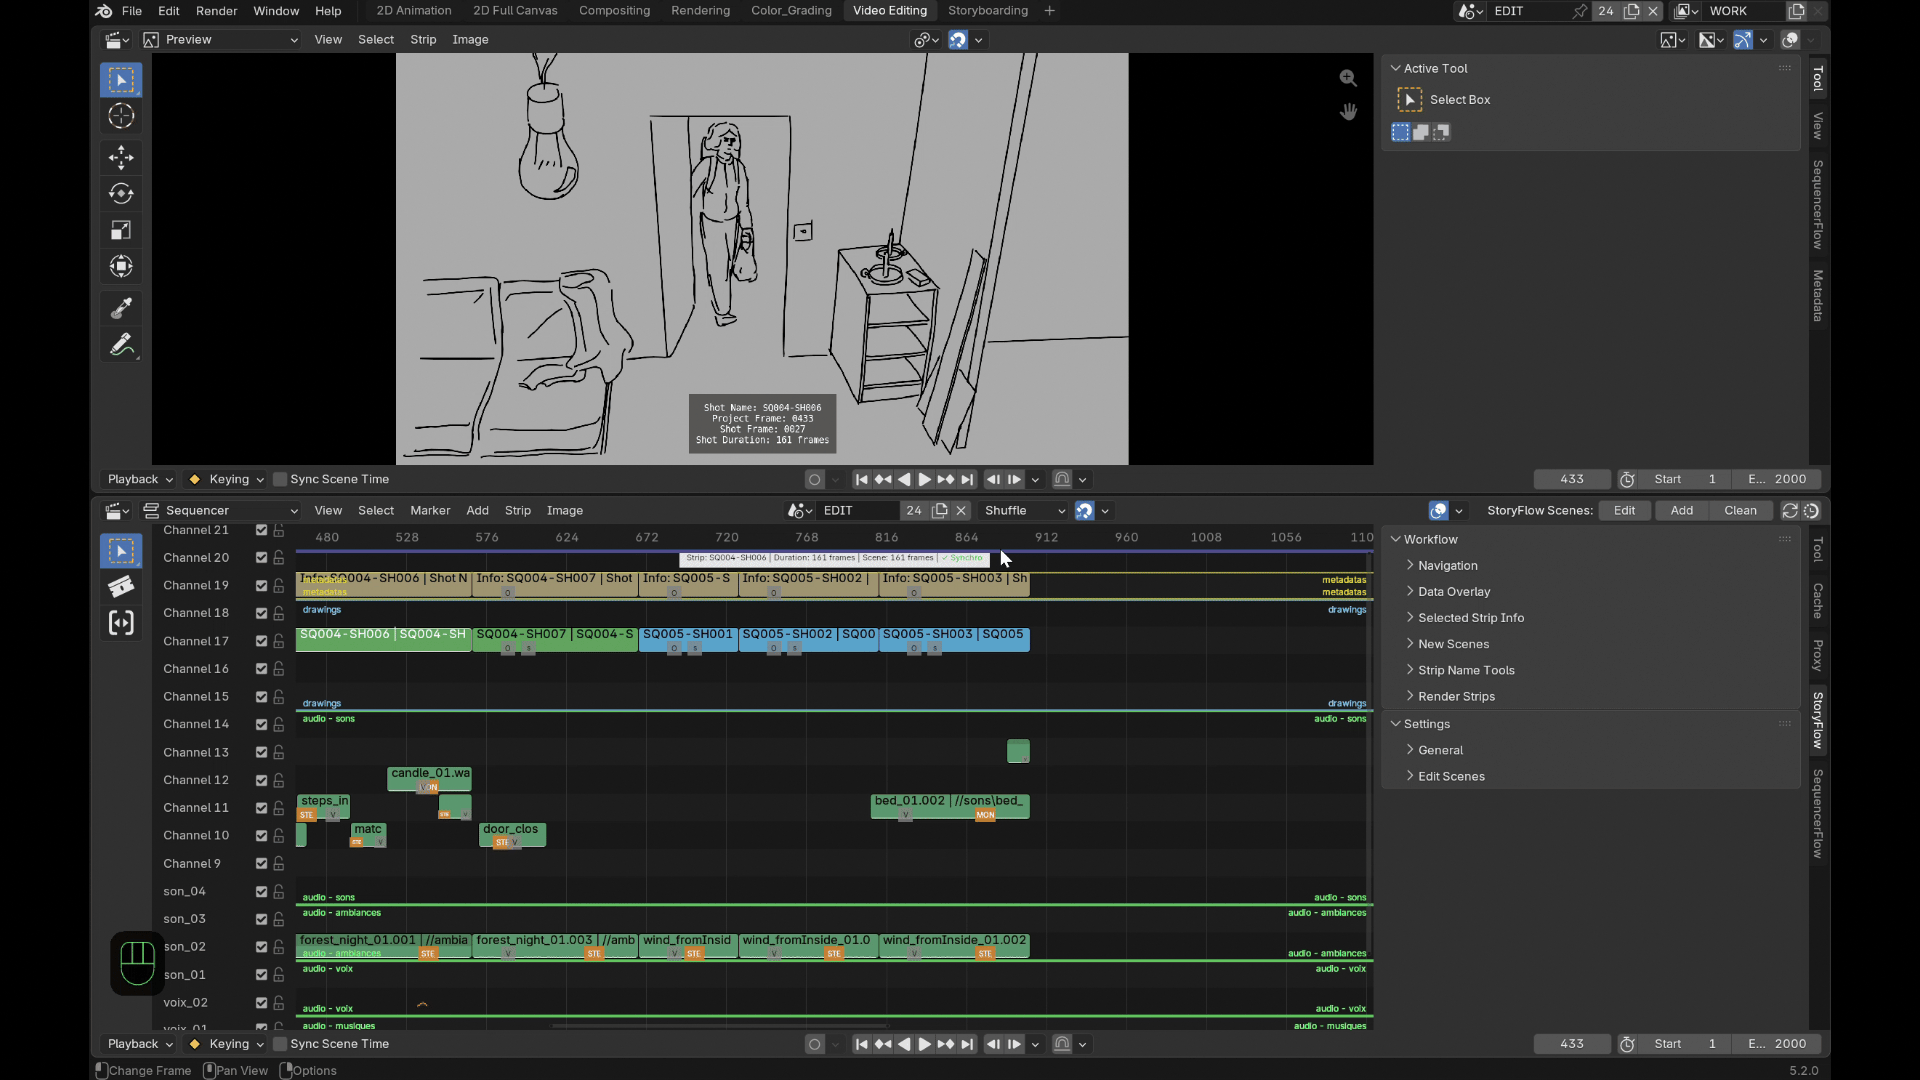Select the Slip tool in sequencer toolbar
Screen dimensions: 1920x1080
point(121,623)
